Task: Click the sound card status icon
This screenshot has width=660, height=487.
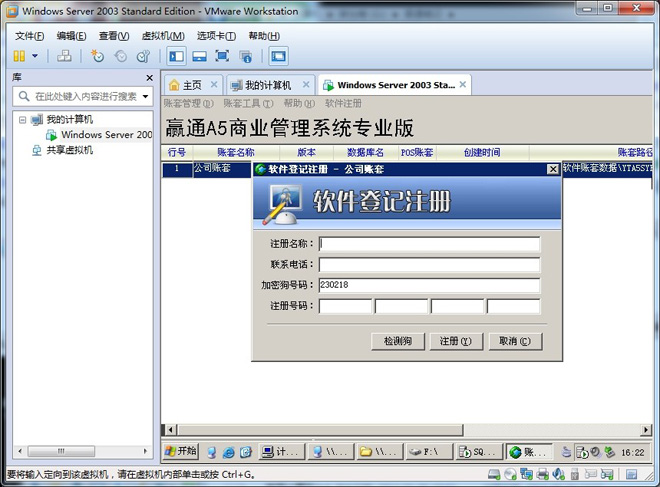Action: (559, 475)
